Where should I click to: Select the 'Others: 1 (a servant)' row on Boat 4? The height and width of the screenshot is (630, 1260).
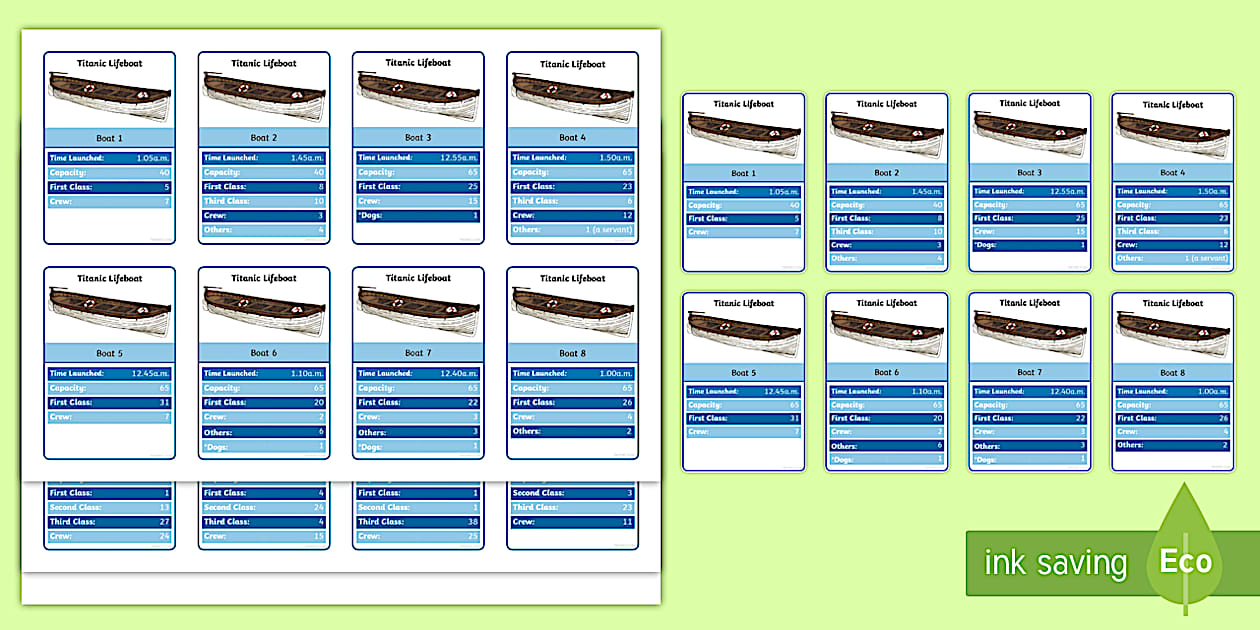tap(571, 231)
